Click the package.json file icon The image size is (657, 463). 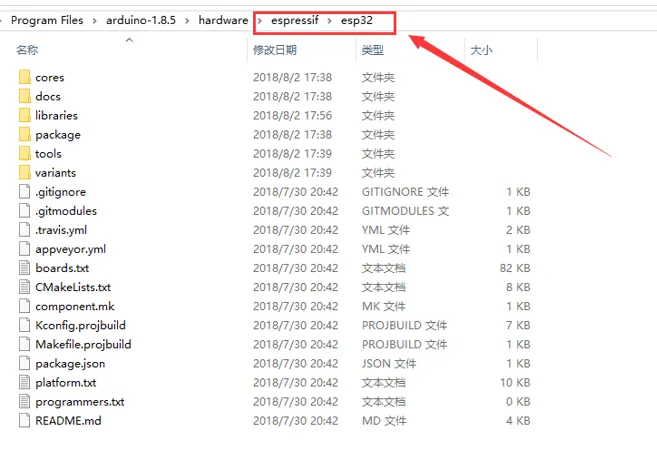click(x=25, y=363)
